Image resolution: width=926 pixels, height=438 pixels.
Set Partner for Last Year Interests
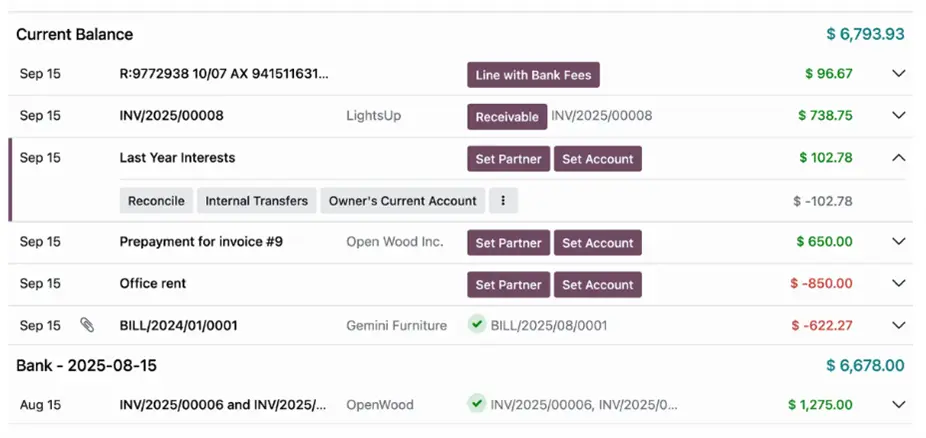tap(508, 158)
